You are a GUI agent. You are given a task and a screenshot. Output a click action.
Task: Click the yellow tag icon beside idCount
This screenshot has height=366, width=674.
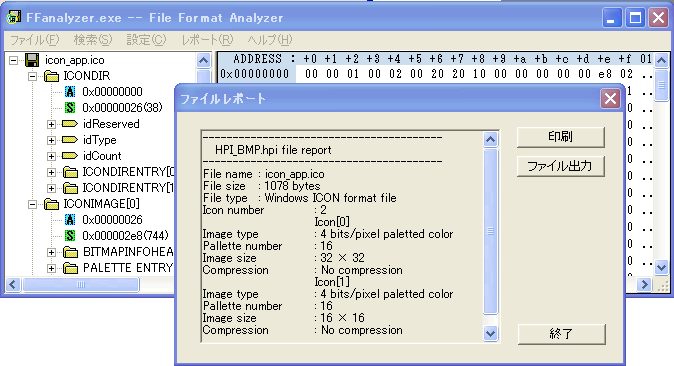70,156
